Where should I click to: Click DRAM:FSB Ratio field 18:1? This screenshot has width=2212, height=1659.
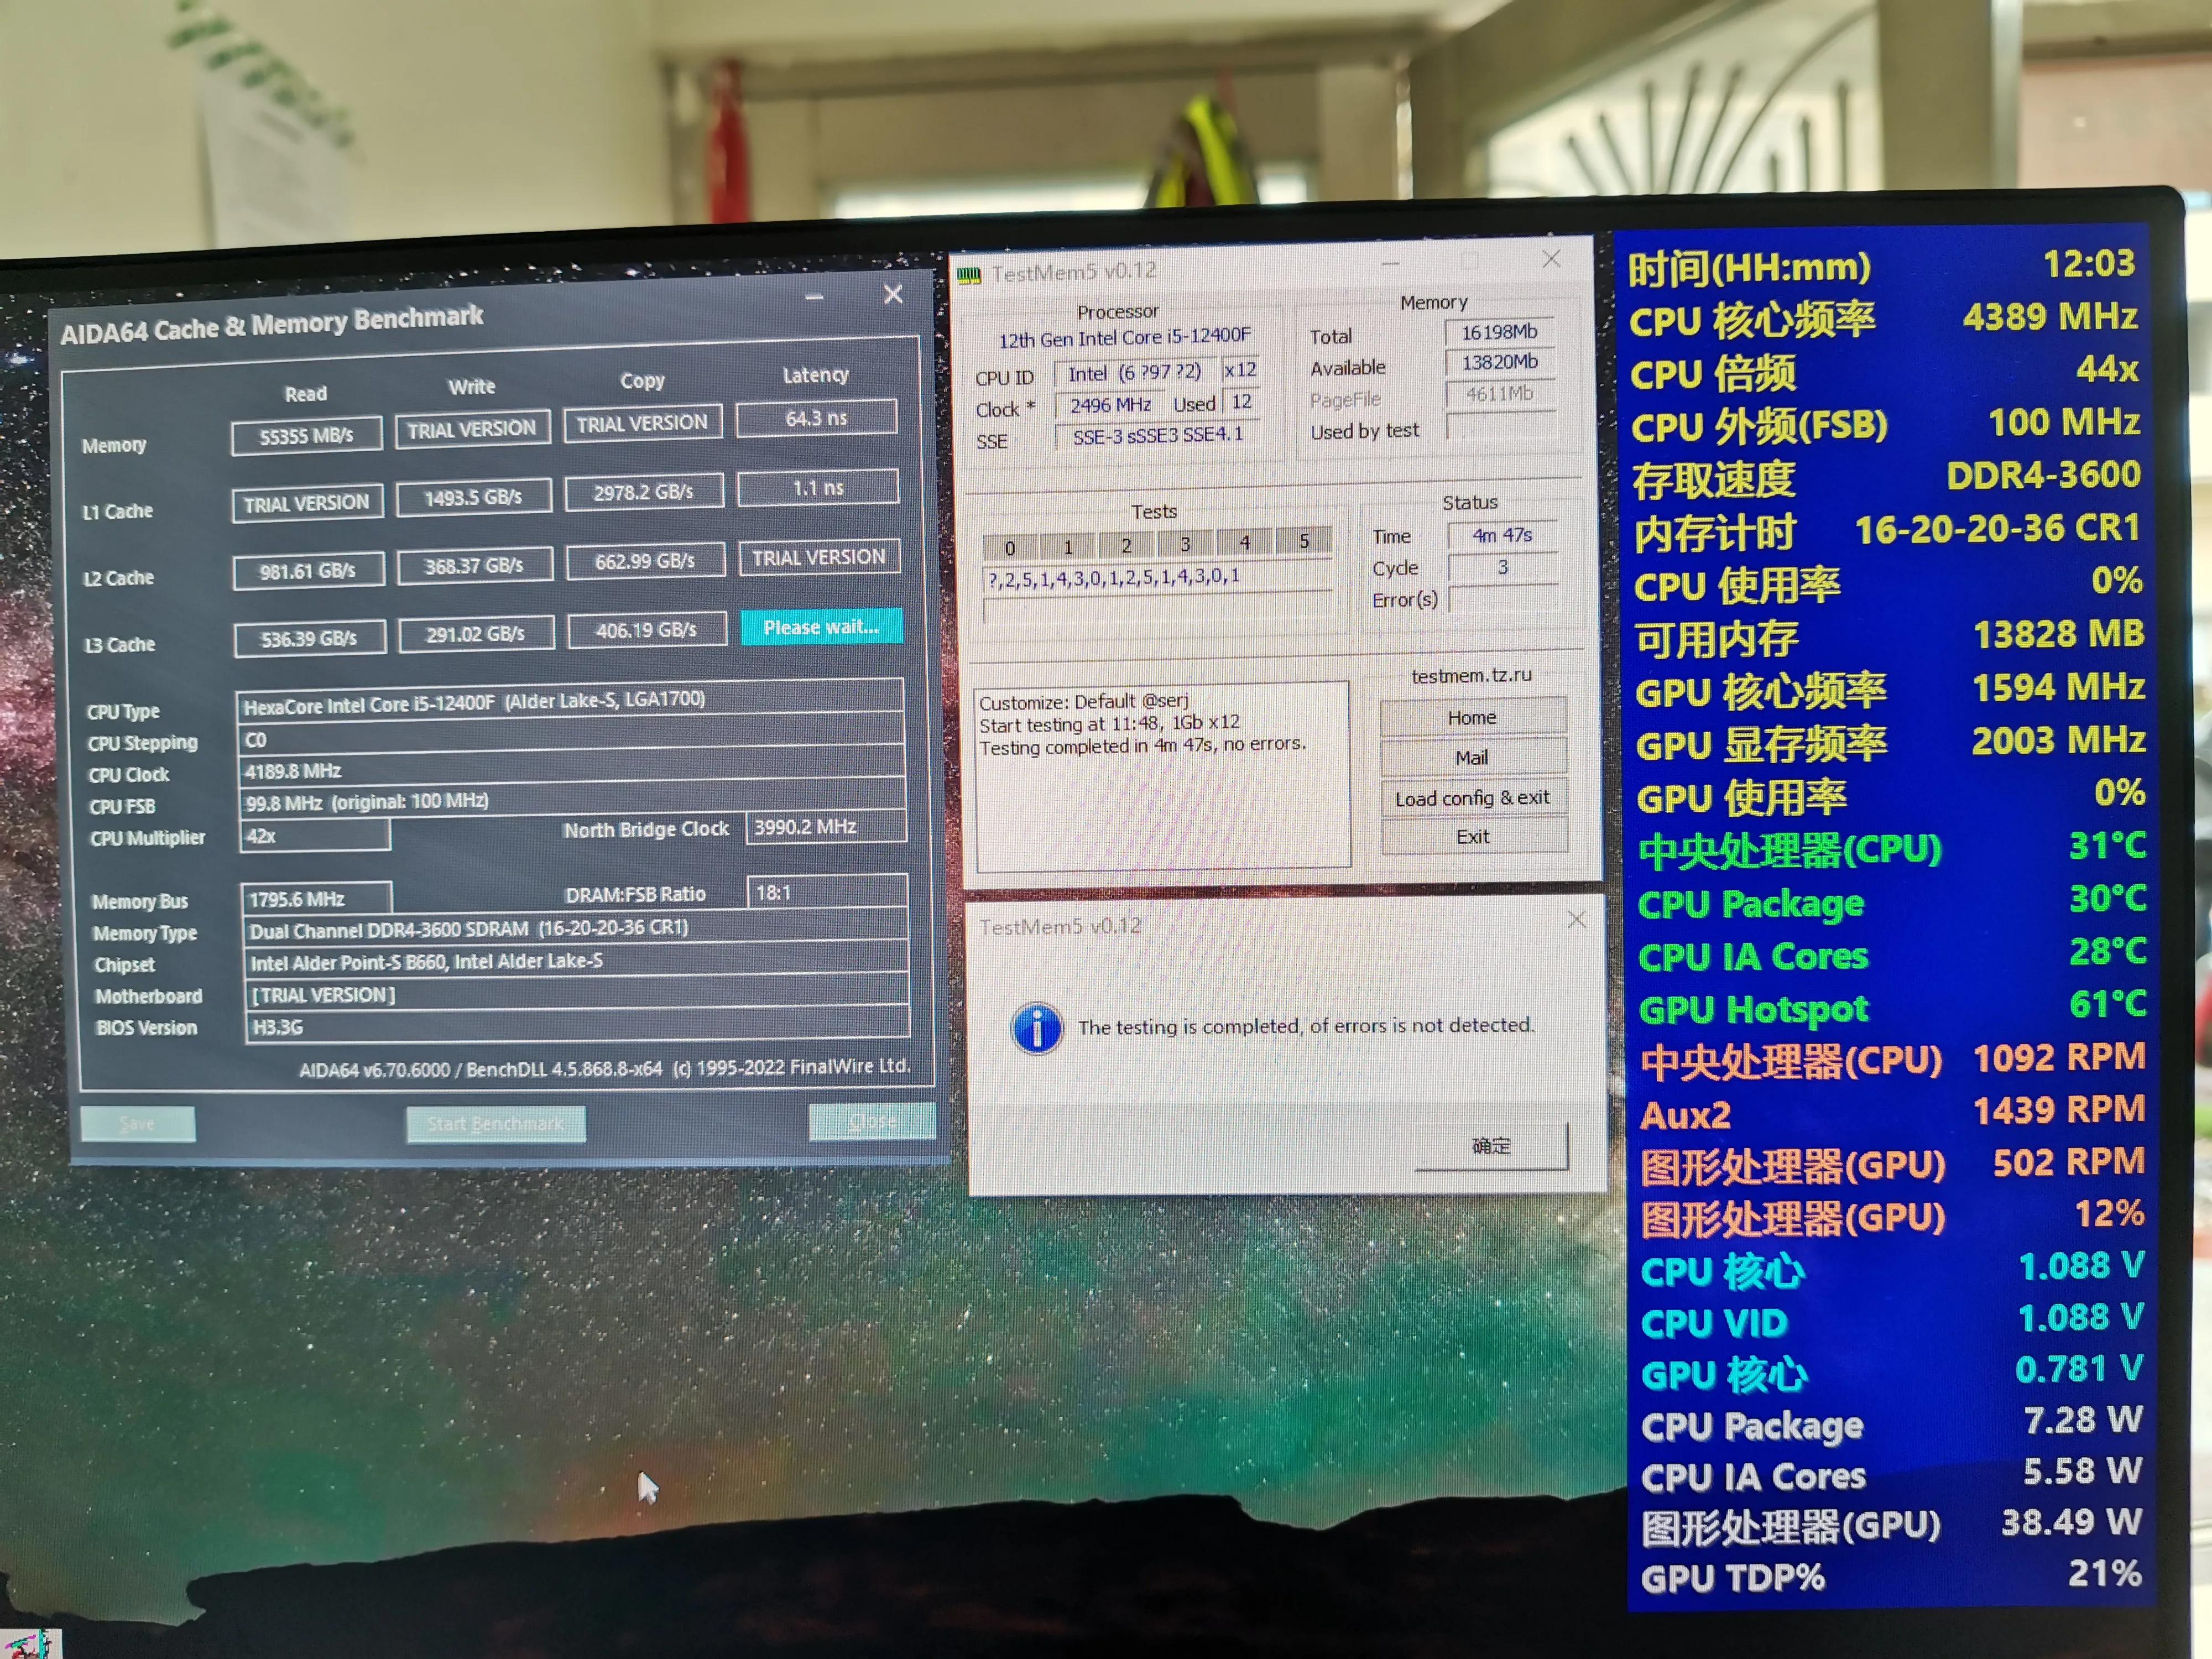point(828,891)
